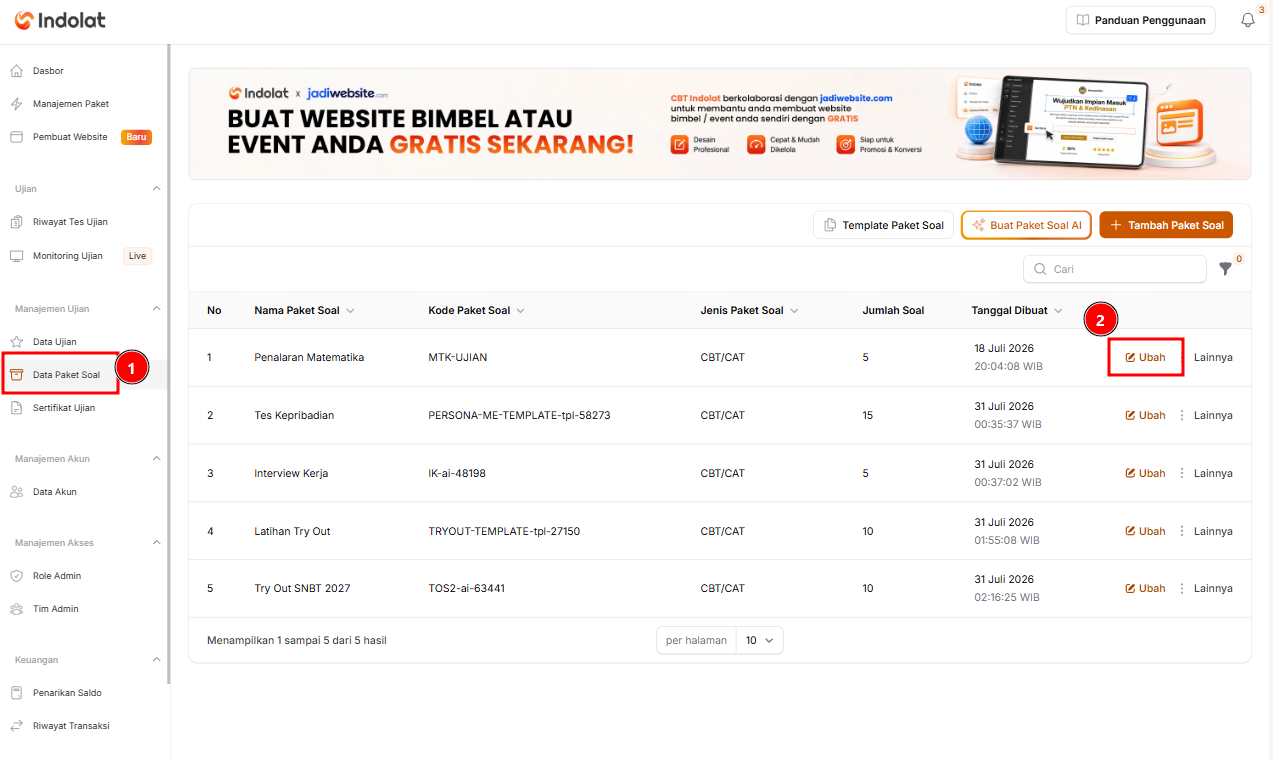Click the Data Paket Soal box icon
Screen dimensions: 1273x759
16,375
